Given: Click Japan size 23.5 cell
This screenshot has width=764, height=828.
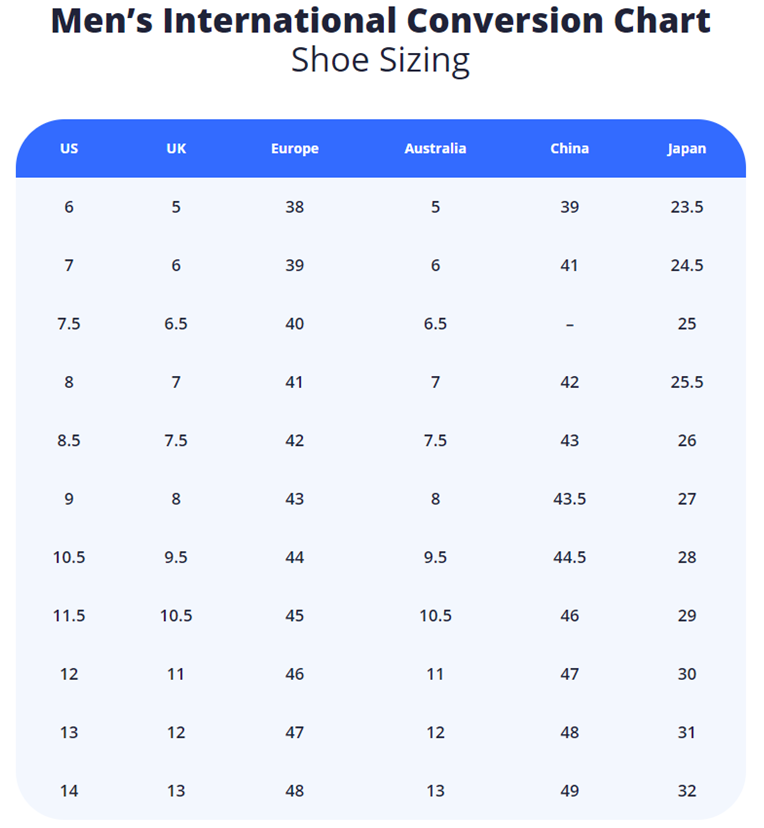Looking at the screenshot, I should [x=687, y=207].
